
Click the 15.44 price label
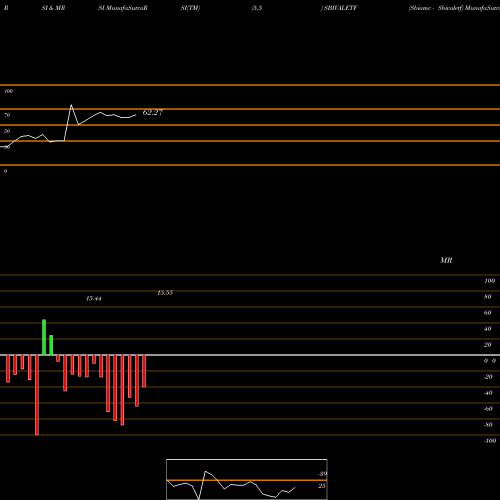94,299
